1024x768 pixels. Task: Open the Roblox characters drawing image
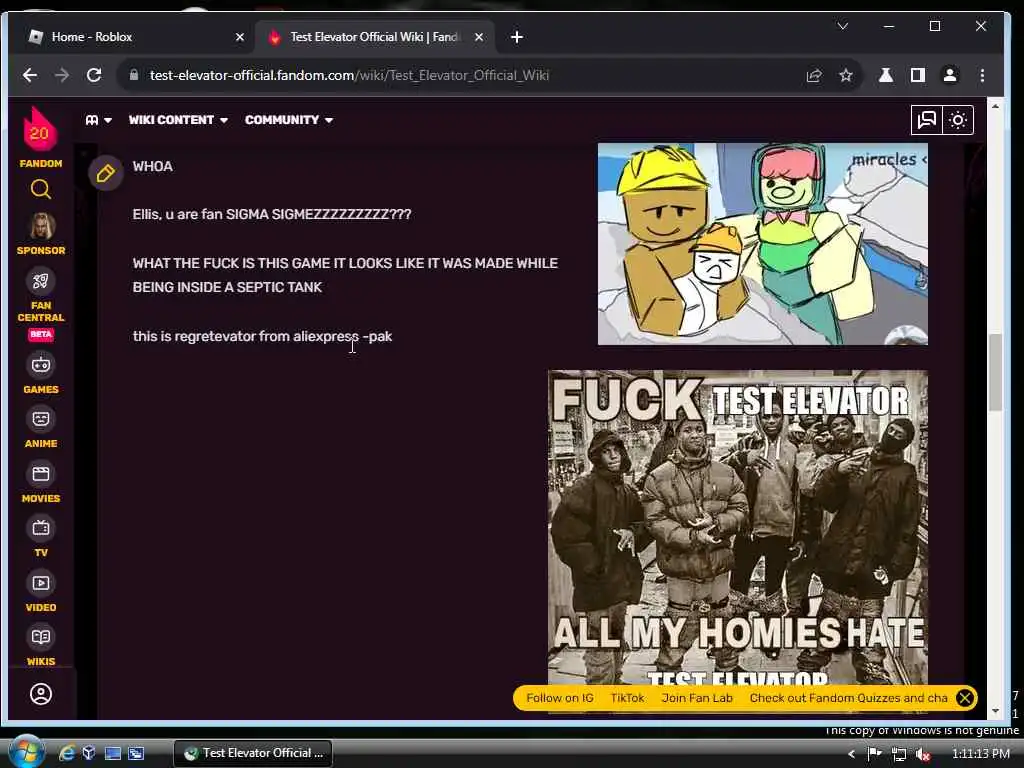(763, 244)
